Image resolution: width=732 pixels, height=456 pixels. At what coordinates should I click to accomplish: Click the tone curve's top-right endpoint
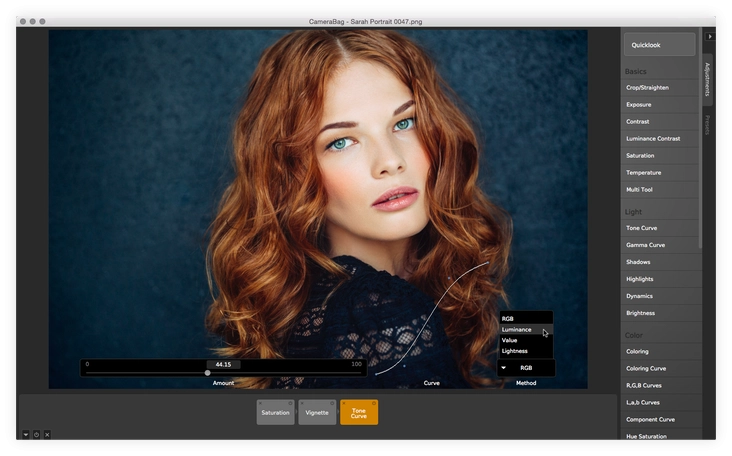pos(488,263)
